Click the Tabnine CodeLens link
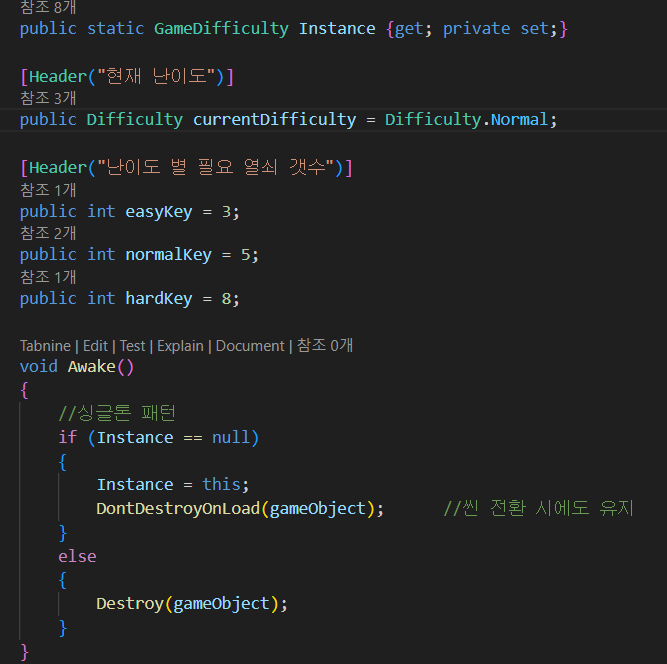This screenshot has height=664, width=667. pos(45,346)
